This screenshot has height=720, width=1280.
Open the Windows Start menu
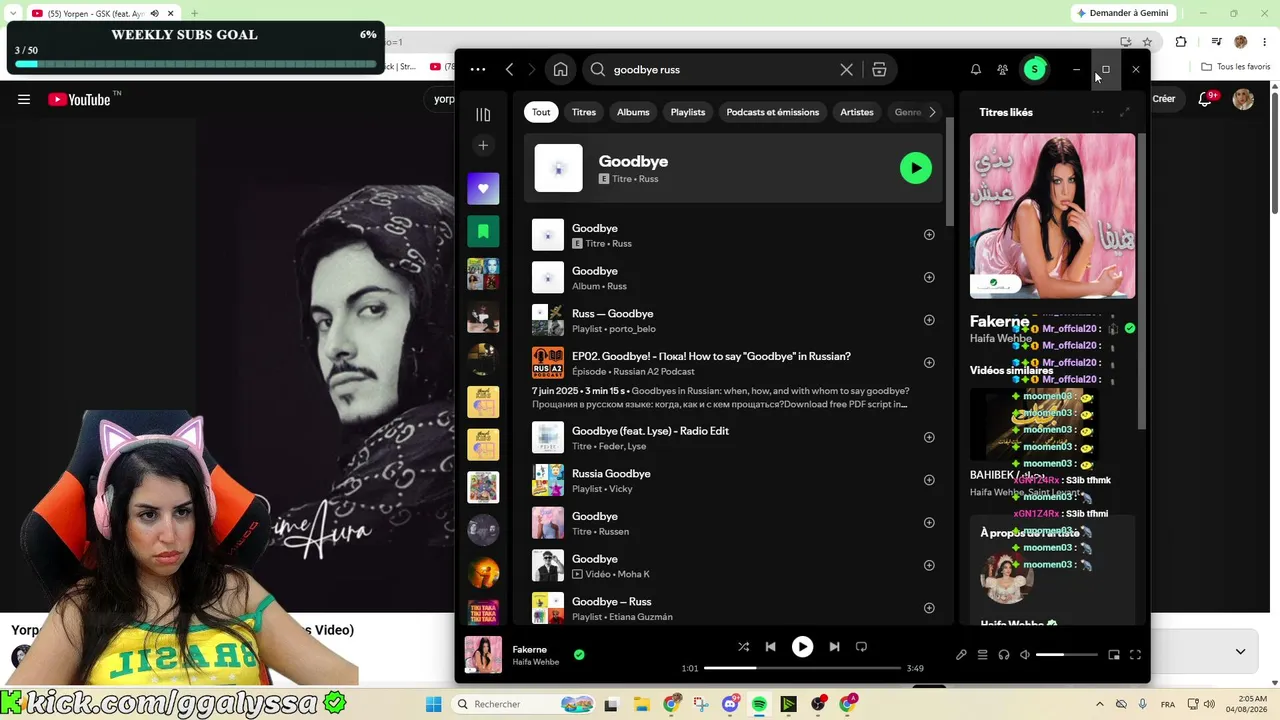pos(433,704)
